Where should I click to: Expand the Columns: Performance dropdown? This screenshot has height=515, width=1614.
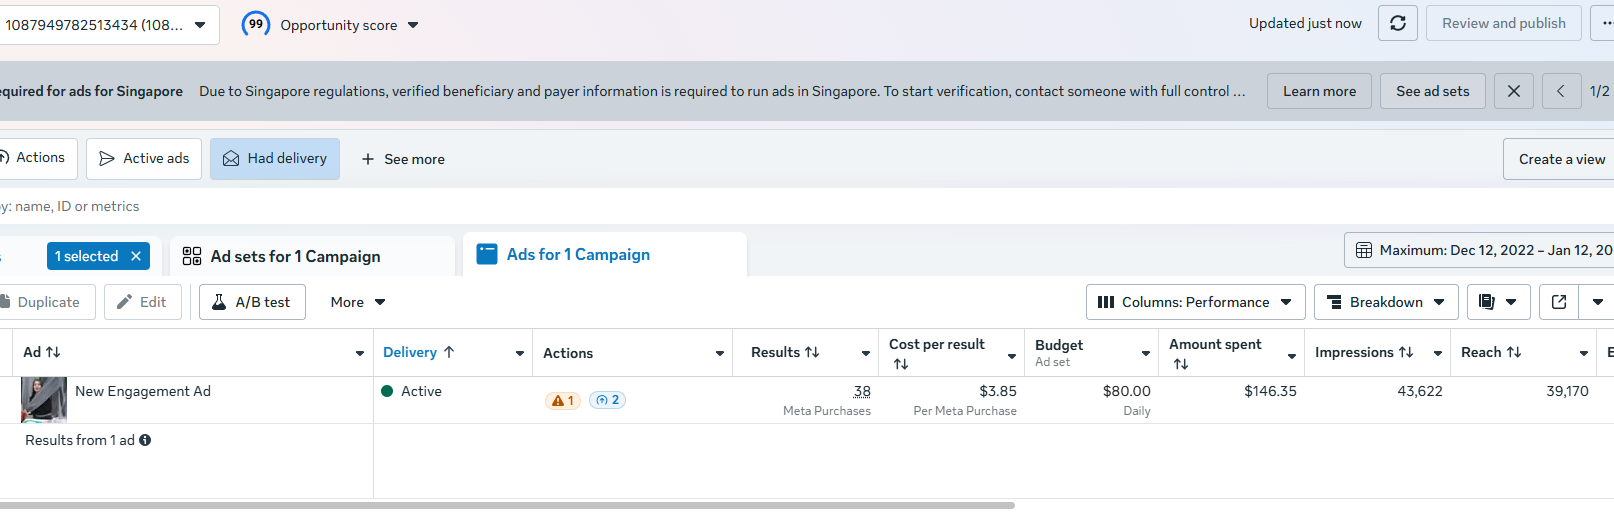coord(1195,302)
